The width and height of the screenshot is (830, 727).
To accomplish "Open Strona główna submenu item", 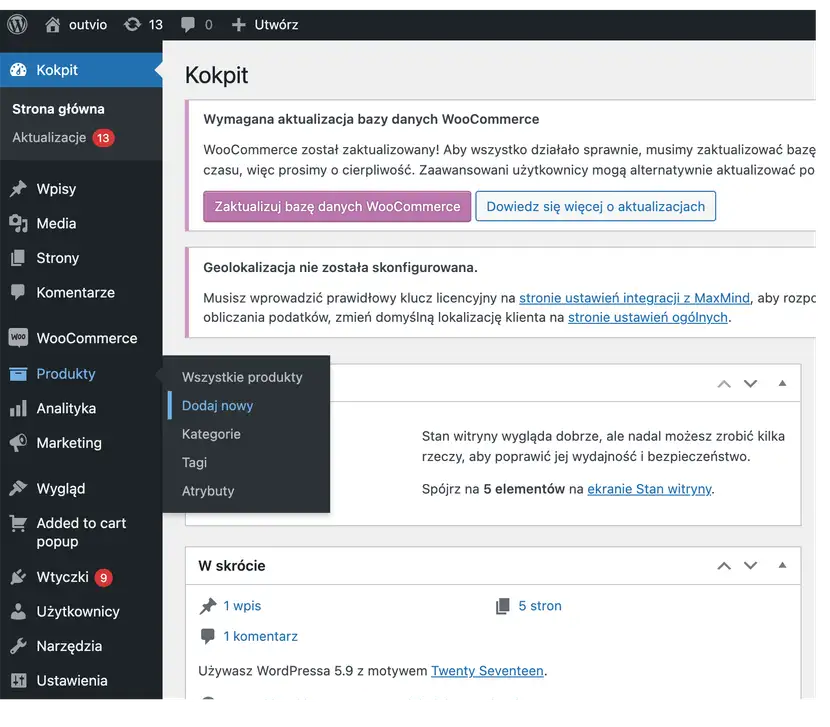I will click(58, 109).
